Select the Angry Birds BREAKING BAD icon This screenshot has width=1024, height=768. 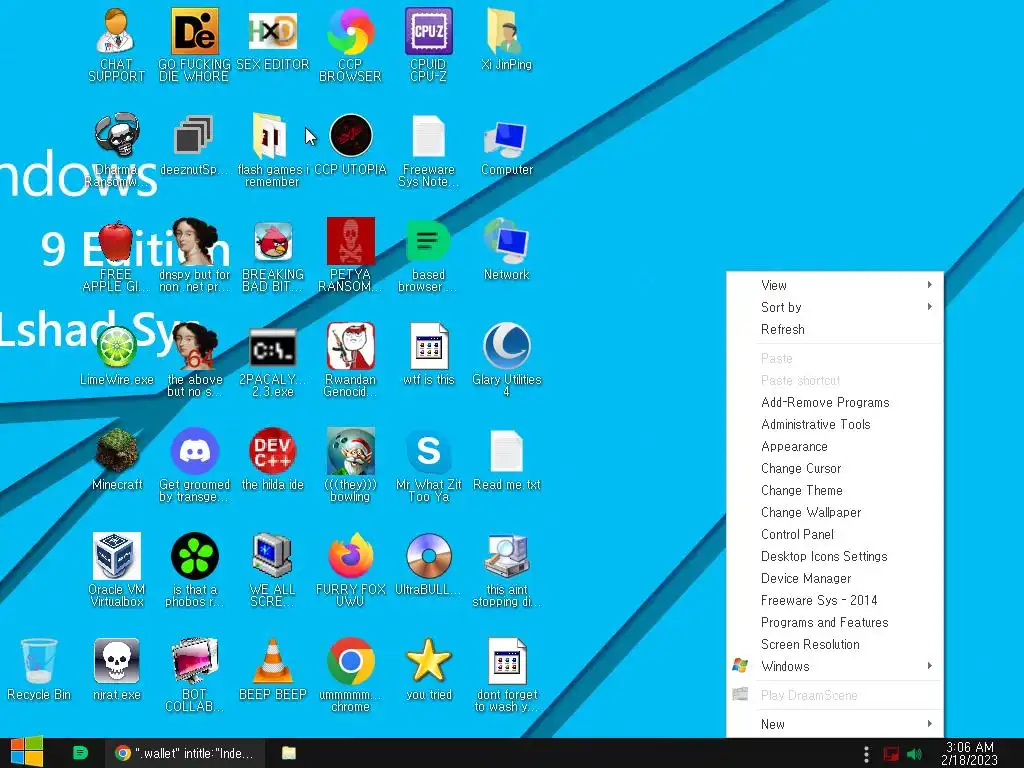click(272, 255)
